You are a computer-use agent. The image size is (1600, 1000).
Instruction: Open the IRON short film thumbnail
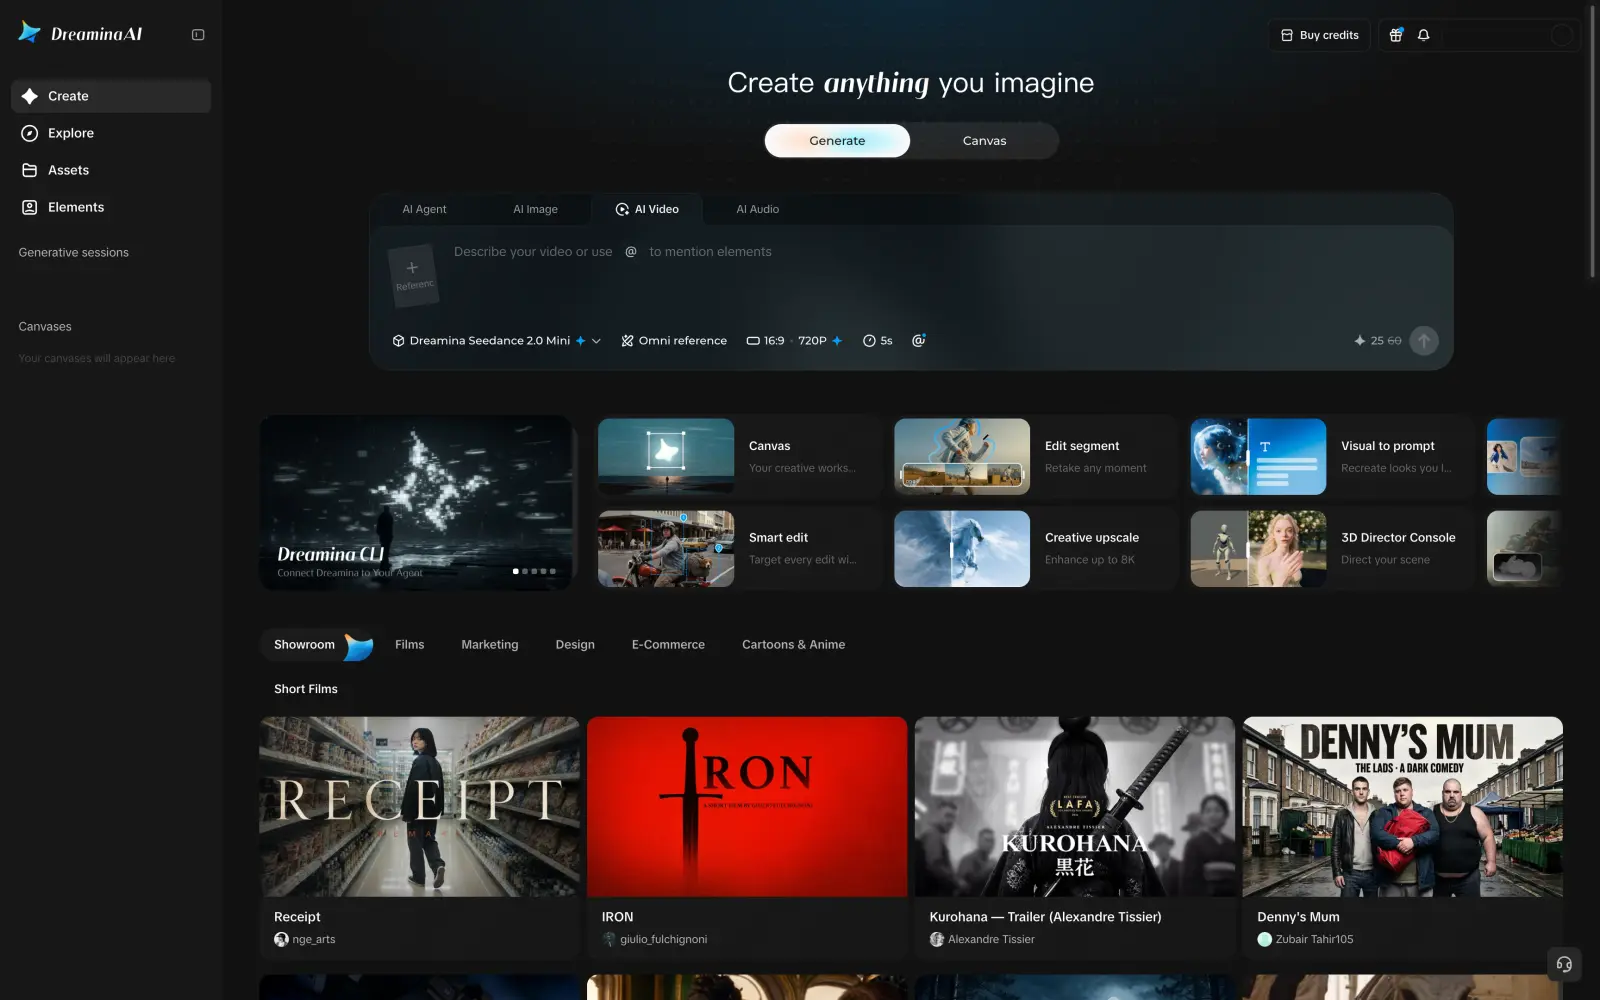tap(747, 806)
